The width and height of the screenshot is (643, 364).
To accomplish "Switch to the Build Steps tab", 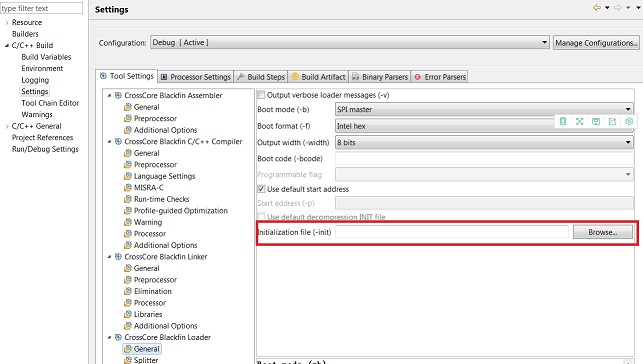I will pyautogui.click(x=261, y=77).
